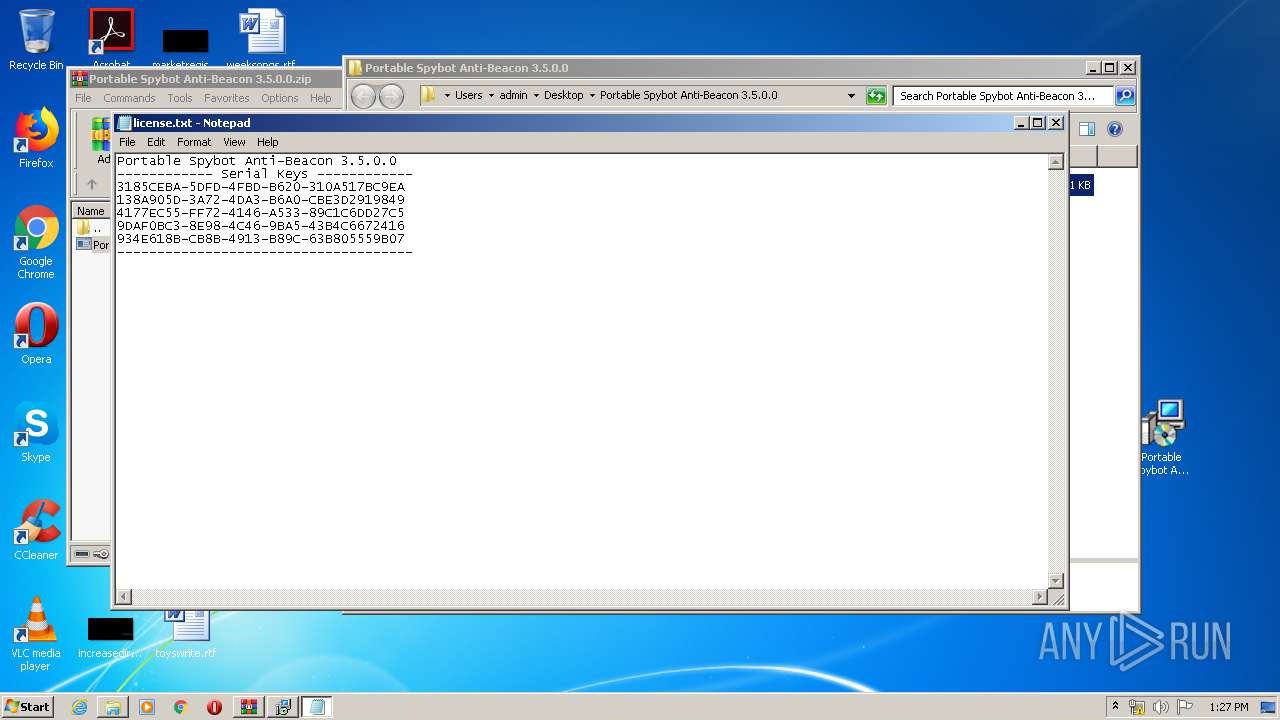Expand Desktop breadcrumb arrow in Explorer
Screen dimensions: 1280x720
(x=591, y=96)
